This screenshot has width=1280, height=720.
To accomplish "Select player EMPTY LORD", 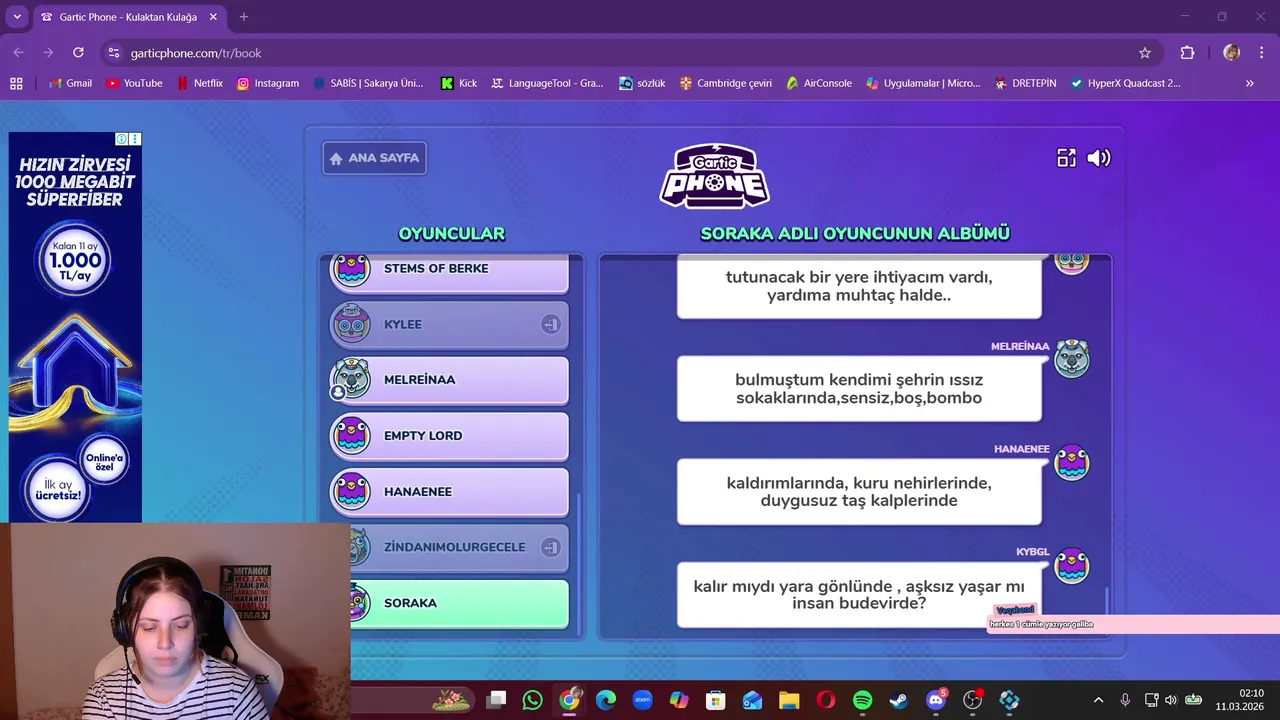I will (x=449, y=436).
